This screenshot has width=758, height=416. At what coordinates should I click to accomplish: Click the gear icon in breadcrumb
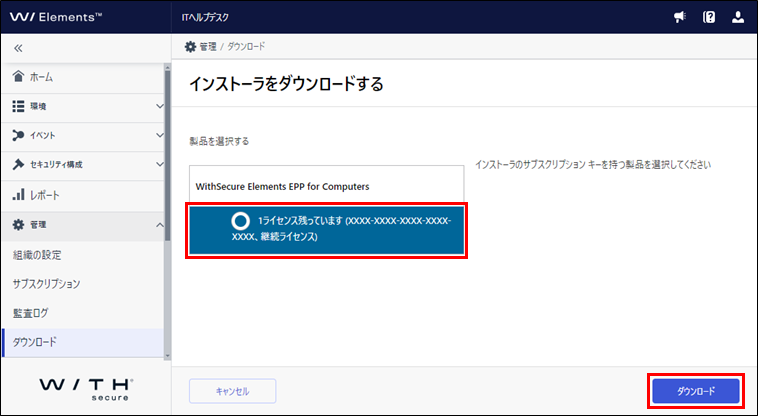(190, 46)
